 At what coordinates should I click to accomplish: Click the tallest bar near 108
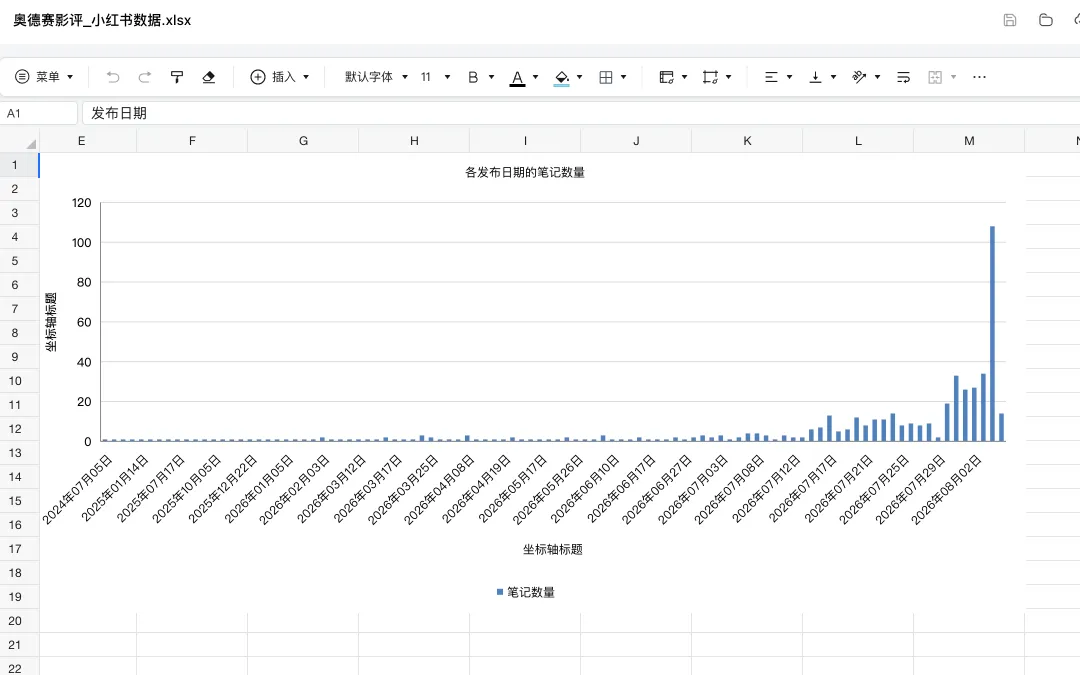point(993,333)
